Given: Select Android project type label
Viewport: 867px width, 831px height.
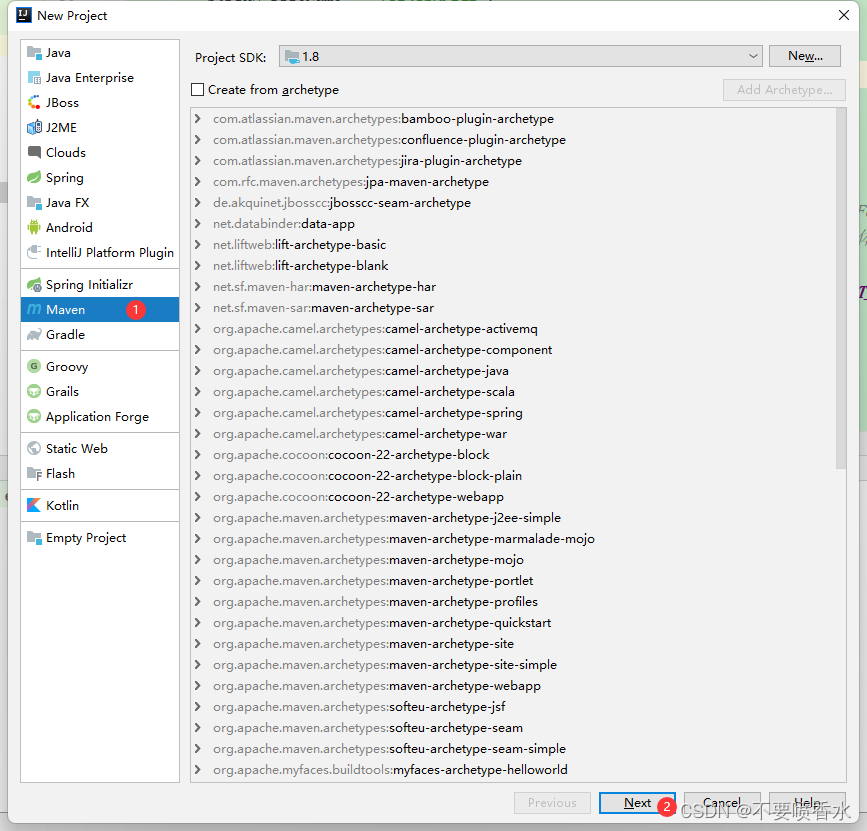Looking at the screenshot, I should pos(69,227).
